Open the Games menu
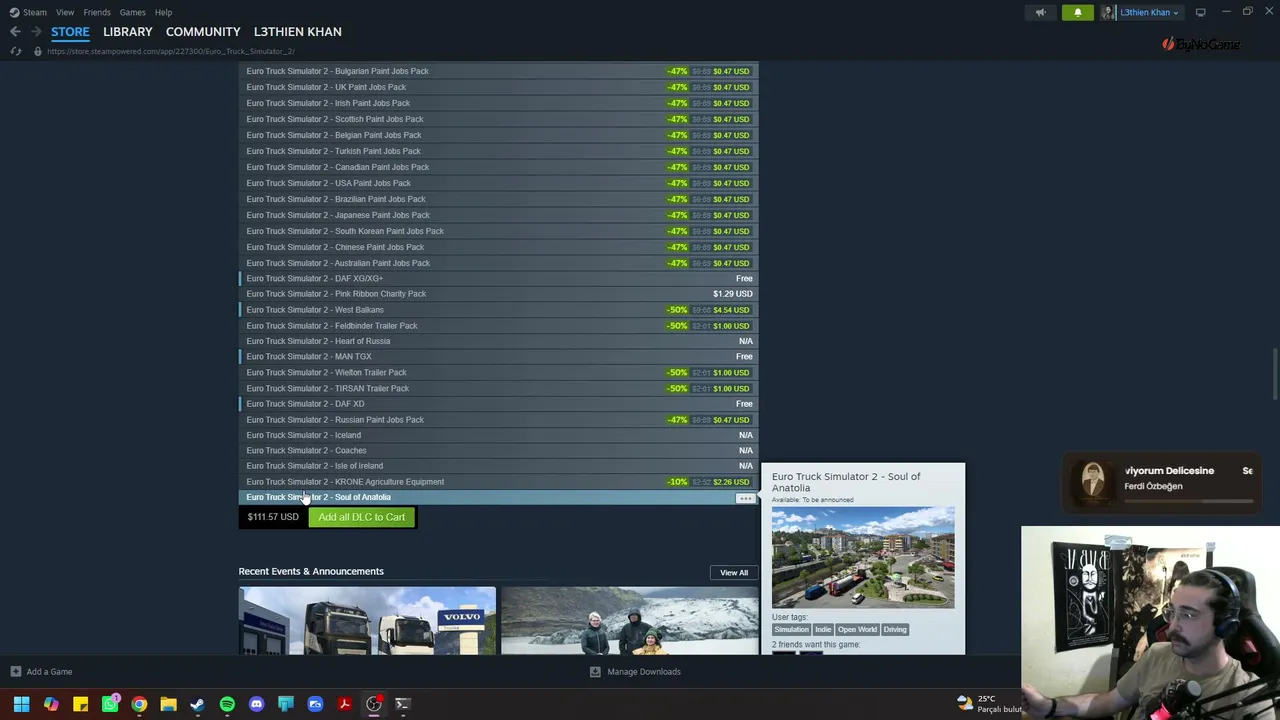 (x=132, y=12)
